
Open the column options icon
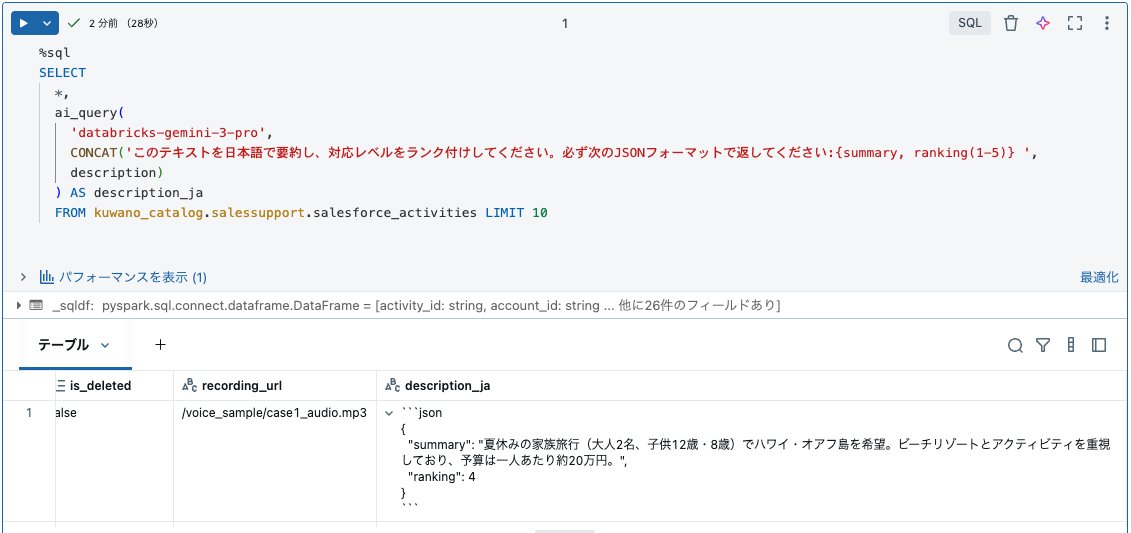[1071, 345]
